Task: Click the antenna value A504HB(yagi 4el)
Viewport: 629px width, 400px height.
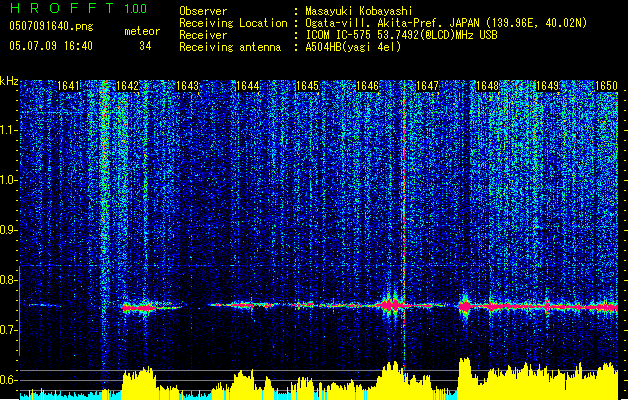Action: [x=353, y=47]
